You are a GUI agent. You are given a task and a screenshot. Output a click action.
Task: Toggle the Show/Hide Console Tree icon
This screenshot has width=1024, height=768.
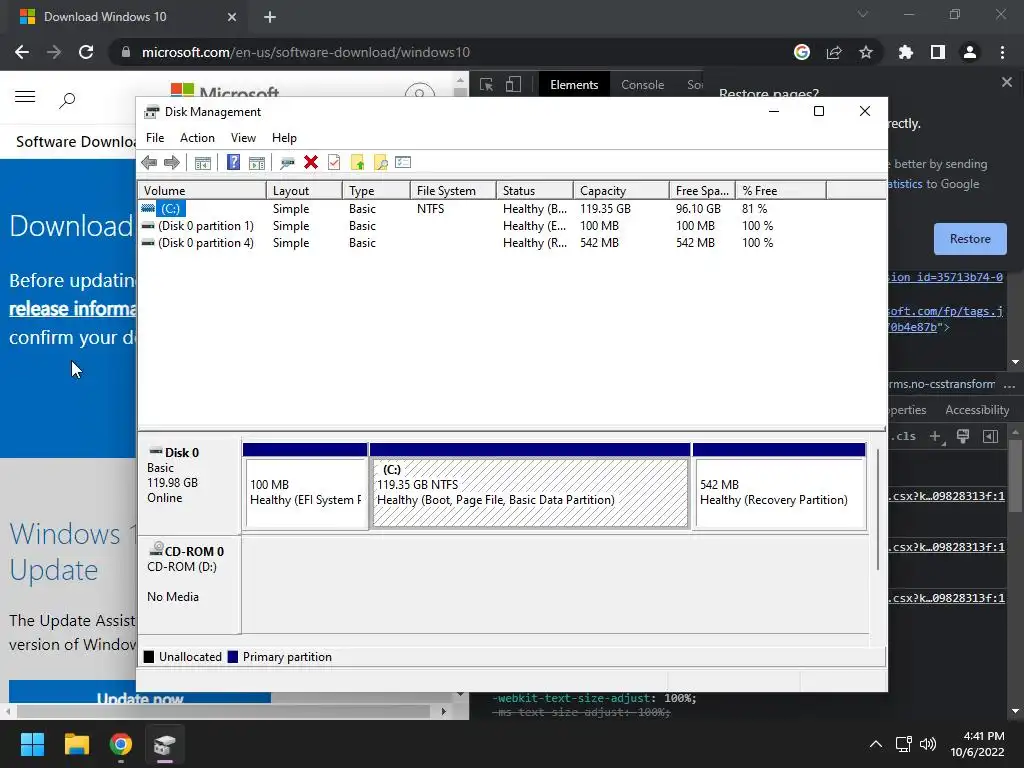pyautogui.click(x=203, y=163)
